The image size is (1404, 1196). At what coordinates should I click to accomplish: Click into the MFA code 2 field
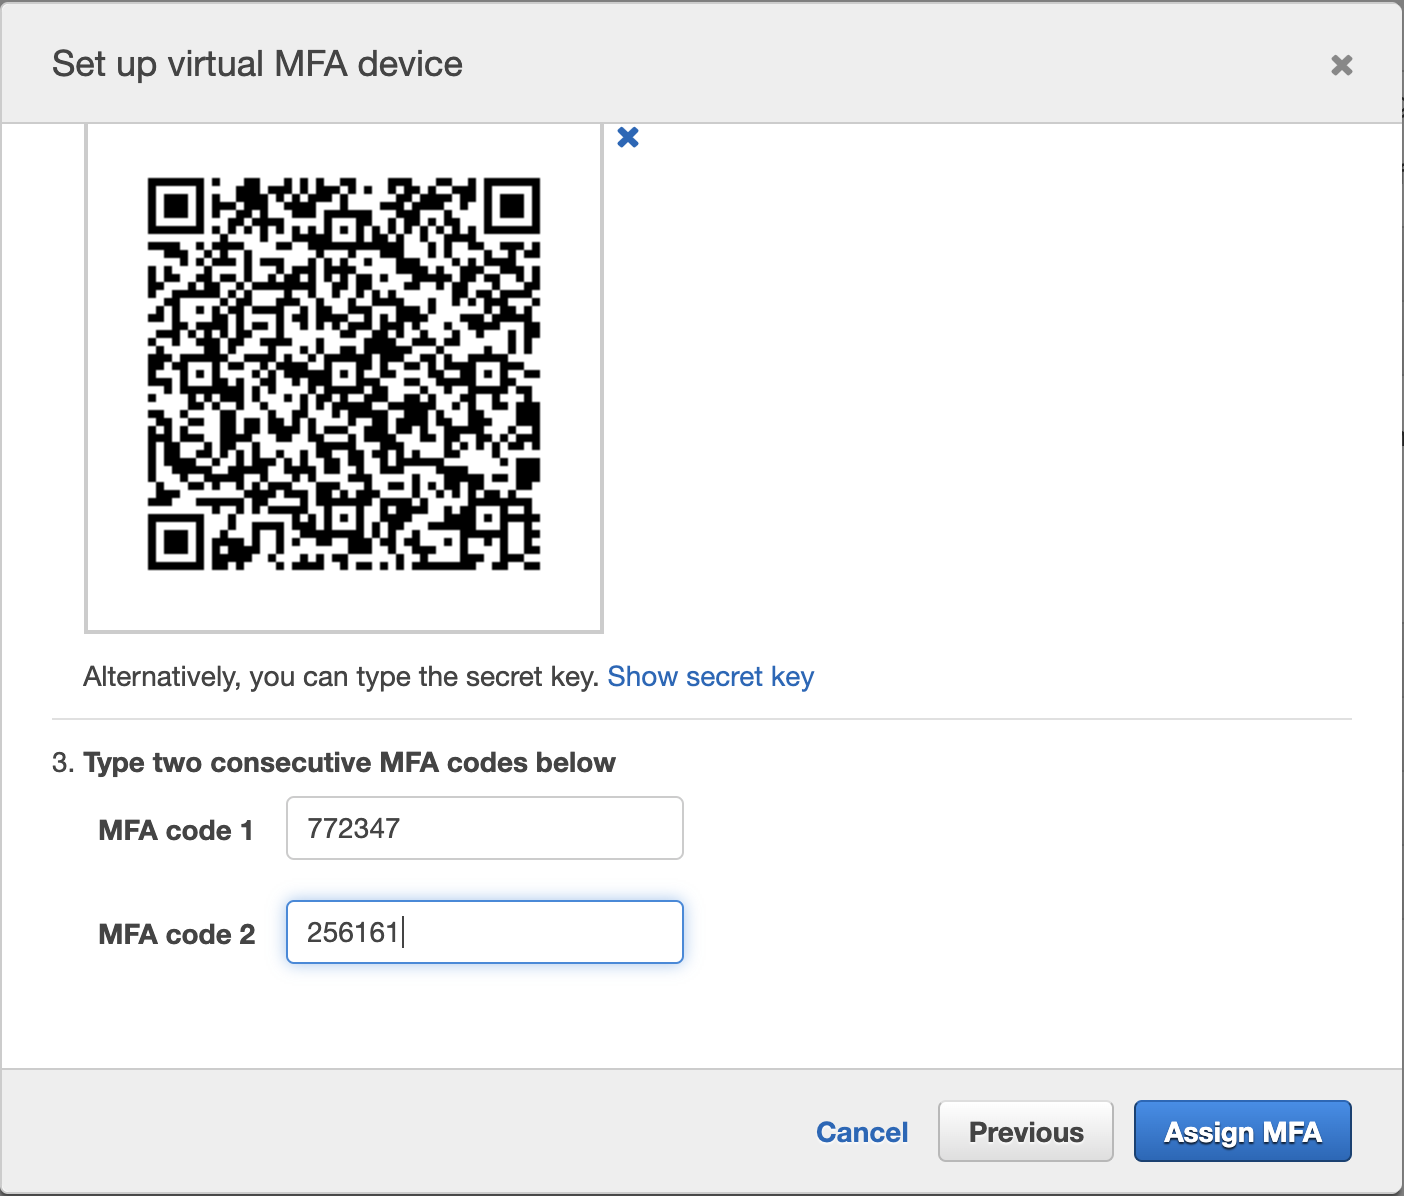pyautogui.click(x=484, y=932)
